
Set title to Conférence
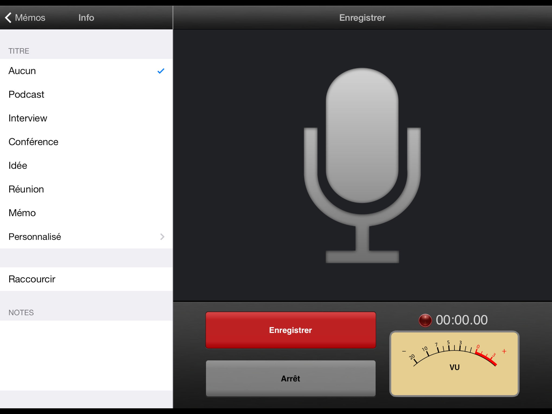click(86, 142)
